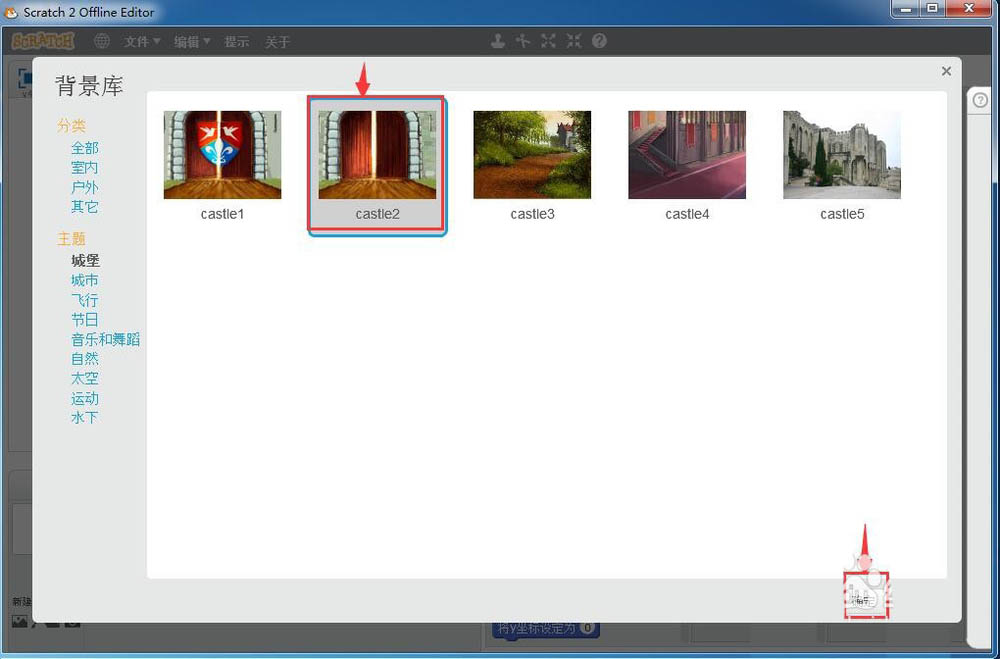Open the language globe menu
This screenshot has height=659, width=1000.
point(101,41)
